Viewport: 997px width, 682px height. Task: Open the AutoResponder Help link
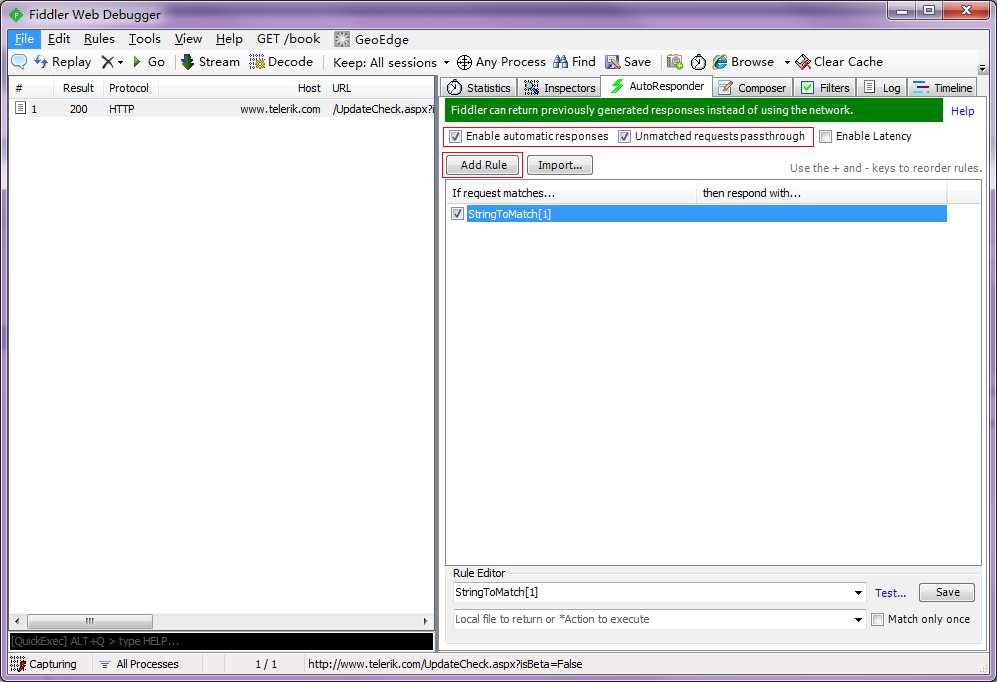pyautogui.click(x=962, y=111)
